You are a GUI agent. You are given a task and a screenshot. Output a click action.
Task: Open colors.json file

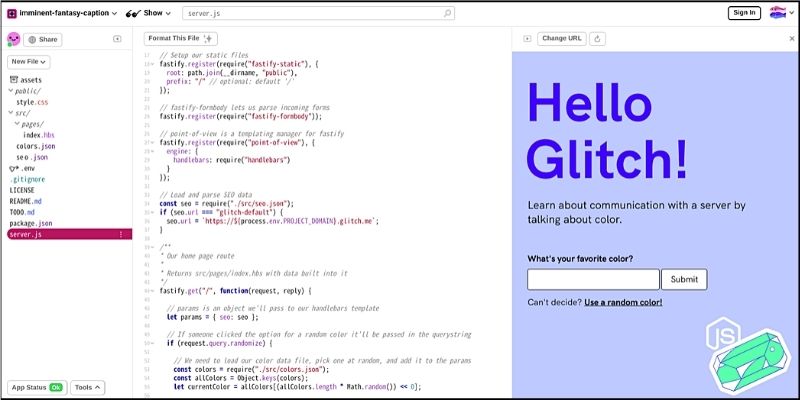pos(36,146)
